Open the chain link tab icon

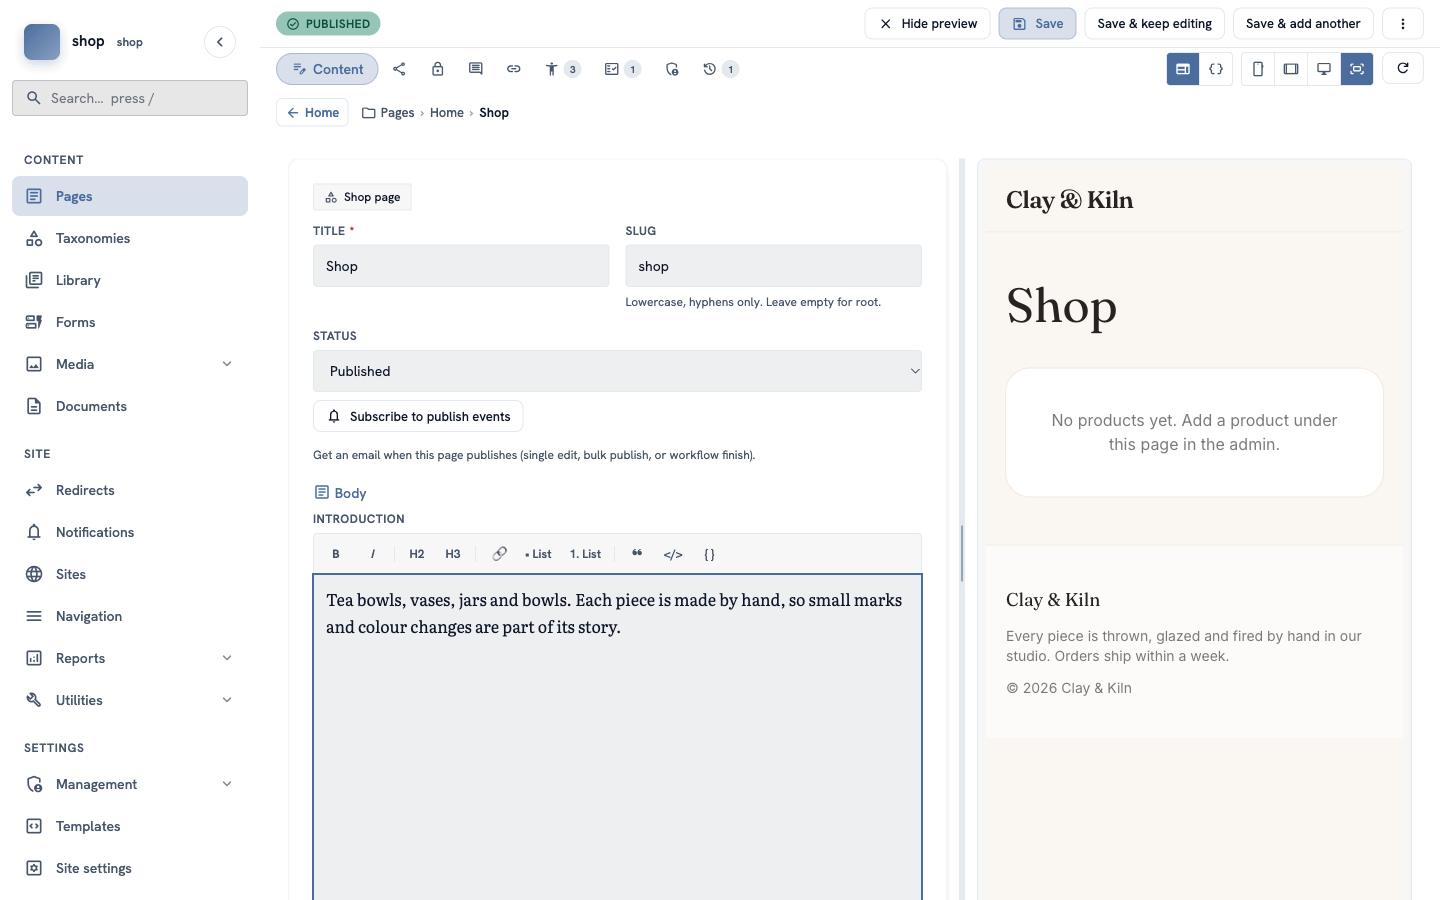pos(513,69)
